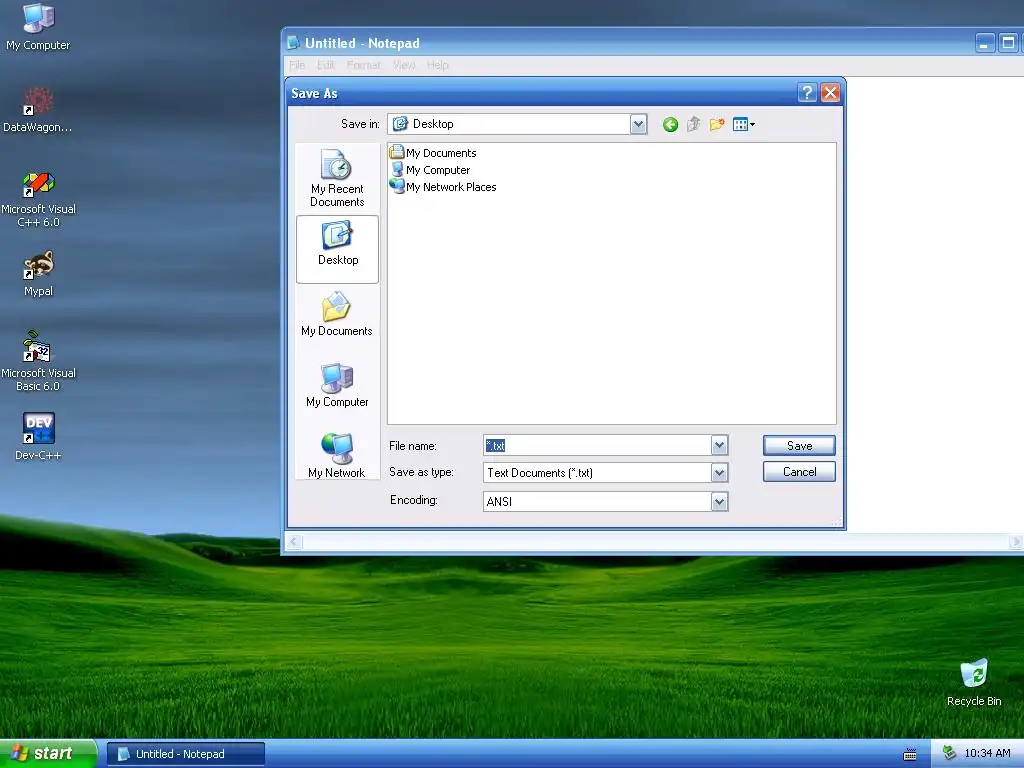1024x768 pixels.
Task: Select My Network Places in file list
Action: click(x=443, y=187)
